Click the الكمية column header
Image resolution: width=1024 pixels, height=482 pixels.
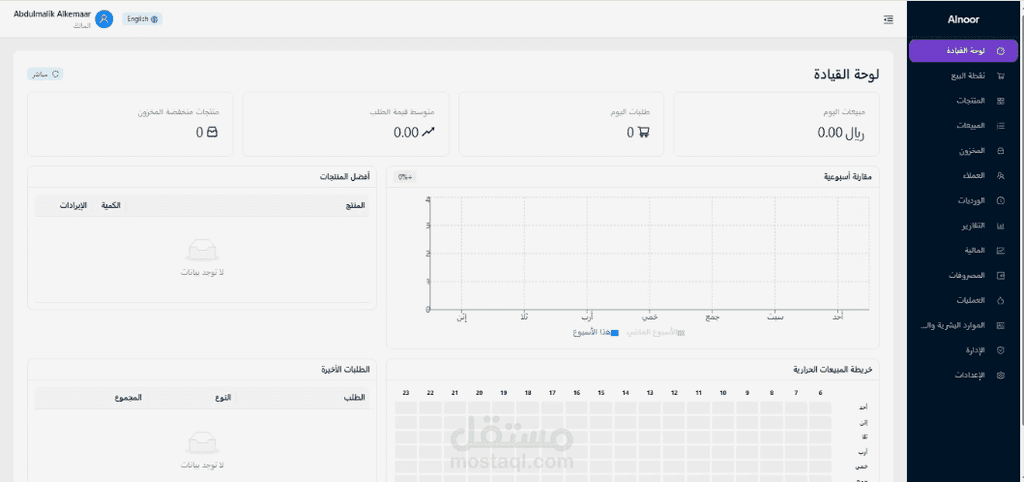coord(110,205)
